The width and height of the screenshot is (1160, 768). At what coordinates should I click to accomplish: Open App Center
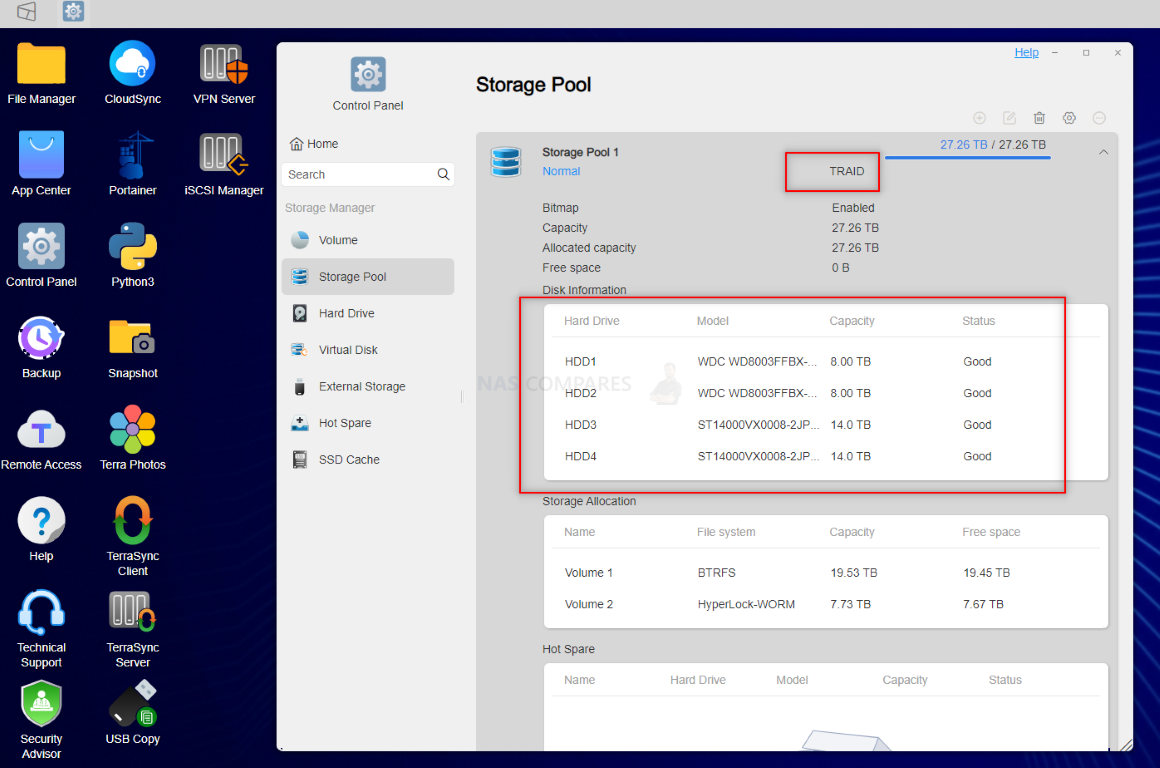[x=41, y=164]
